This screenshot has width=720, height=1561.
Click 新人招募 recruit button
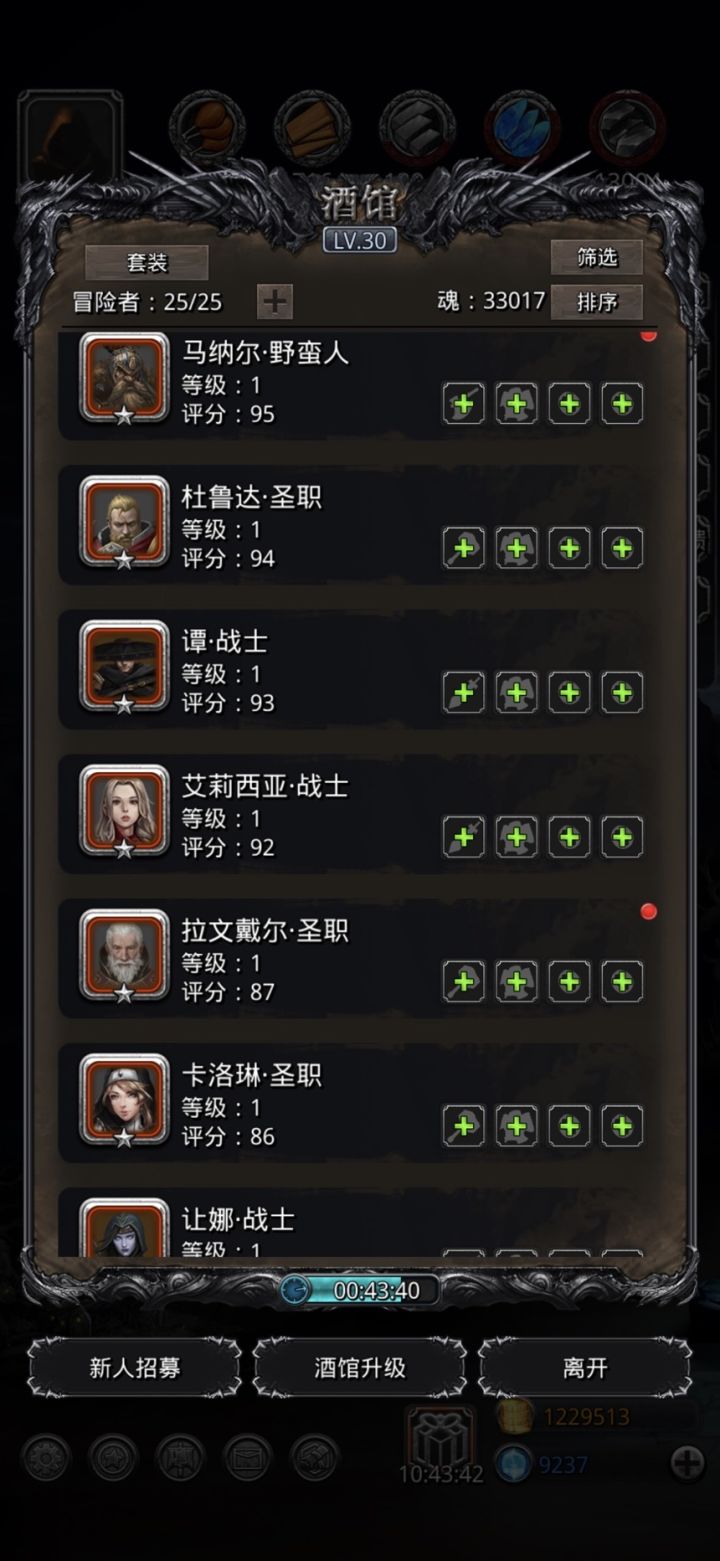pos(135,1368)
